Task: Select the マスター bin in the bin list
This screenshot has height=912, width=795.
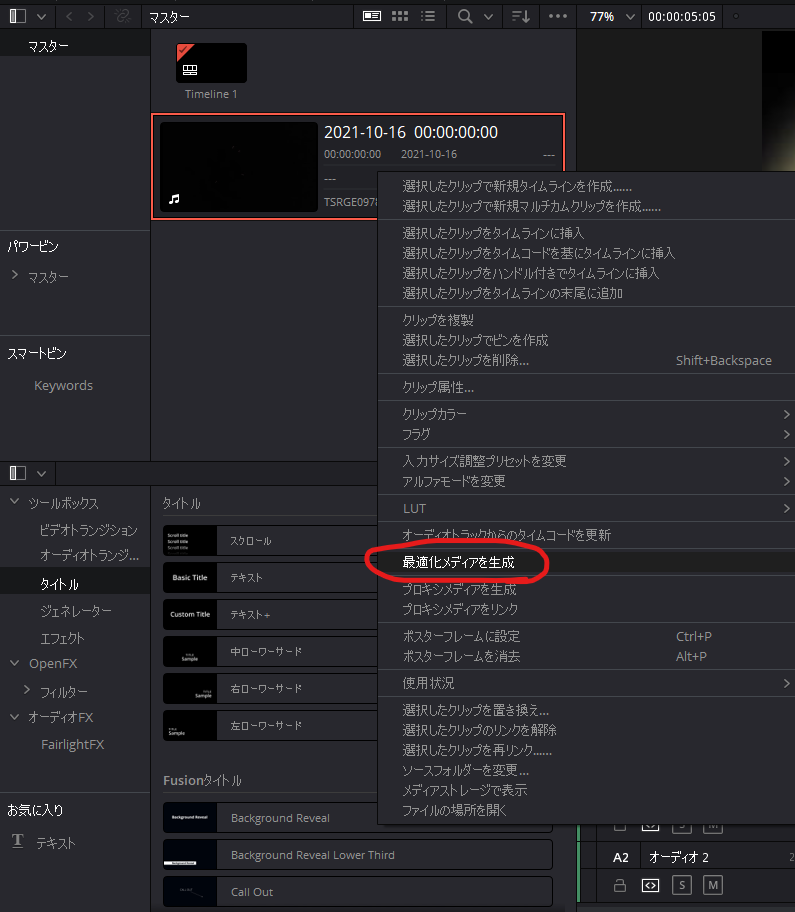Action: pos(75,46)
